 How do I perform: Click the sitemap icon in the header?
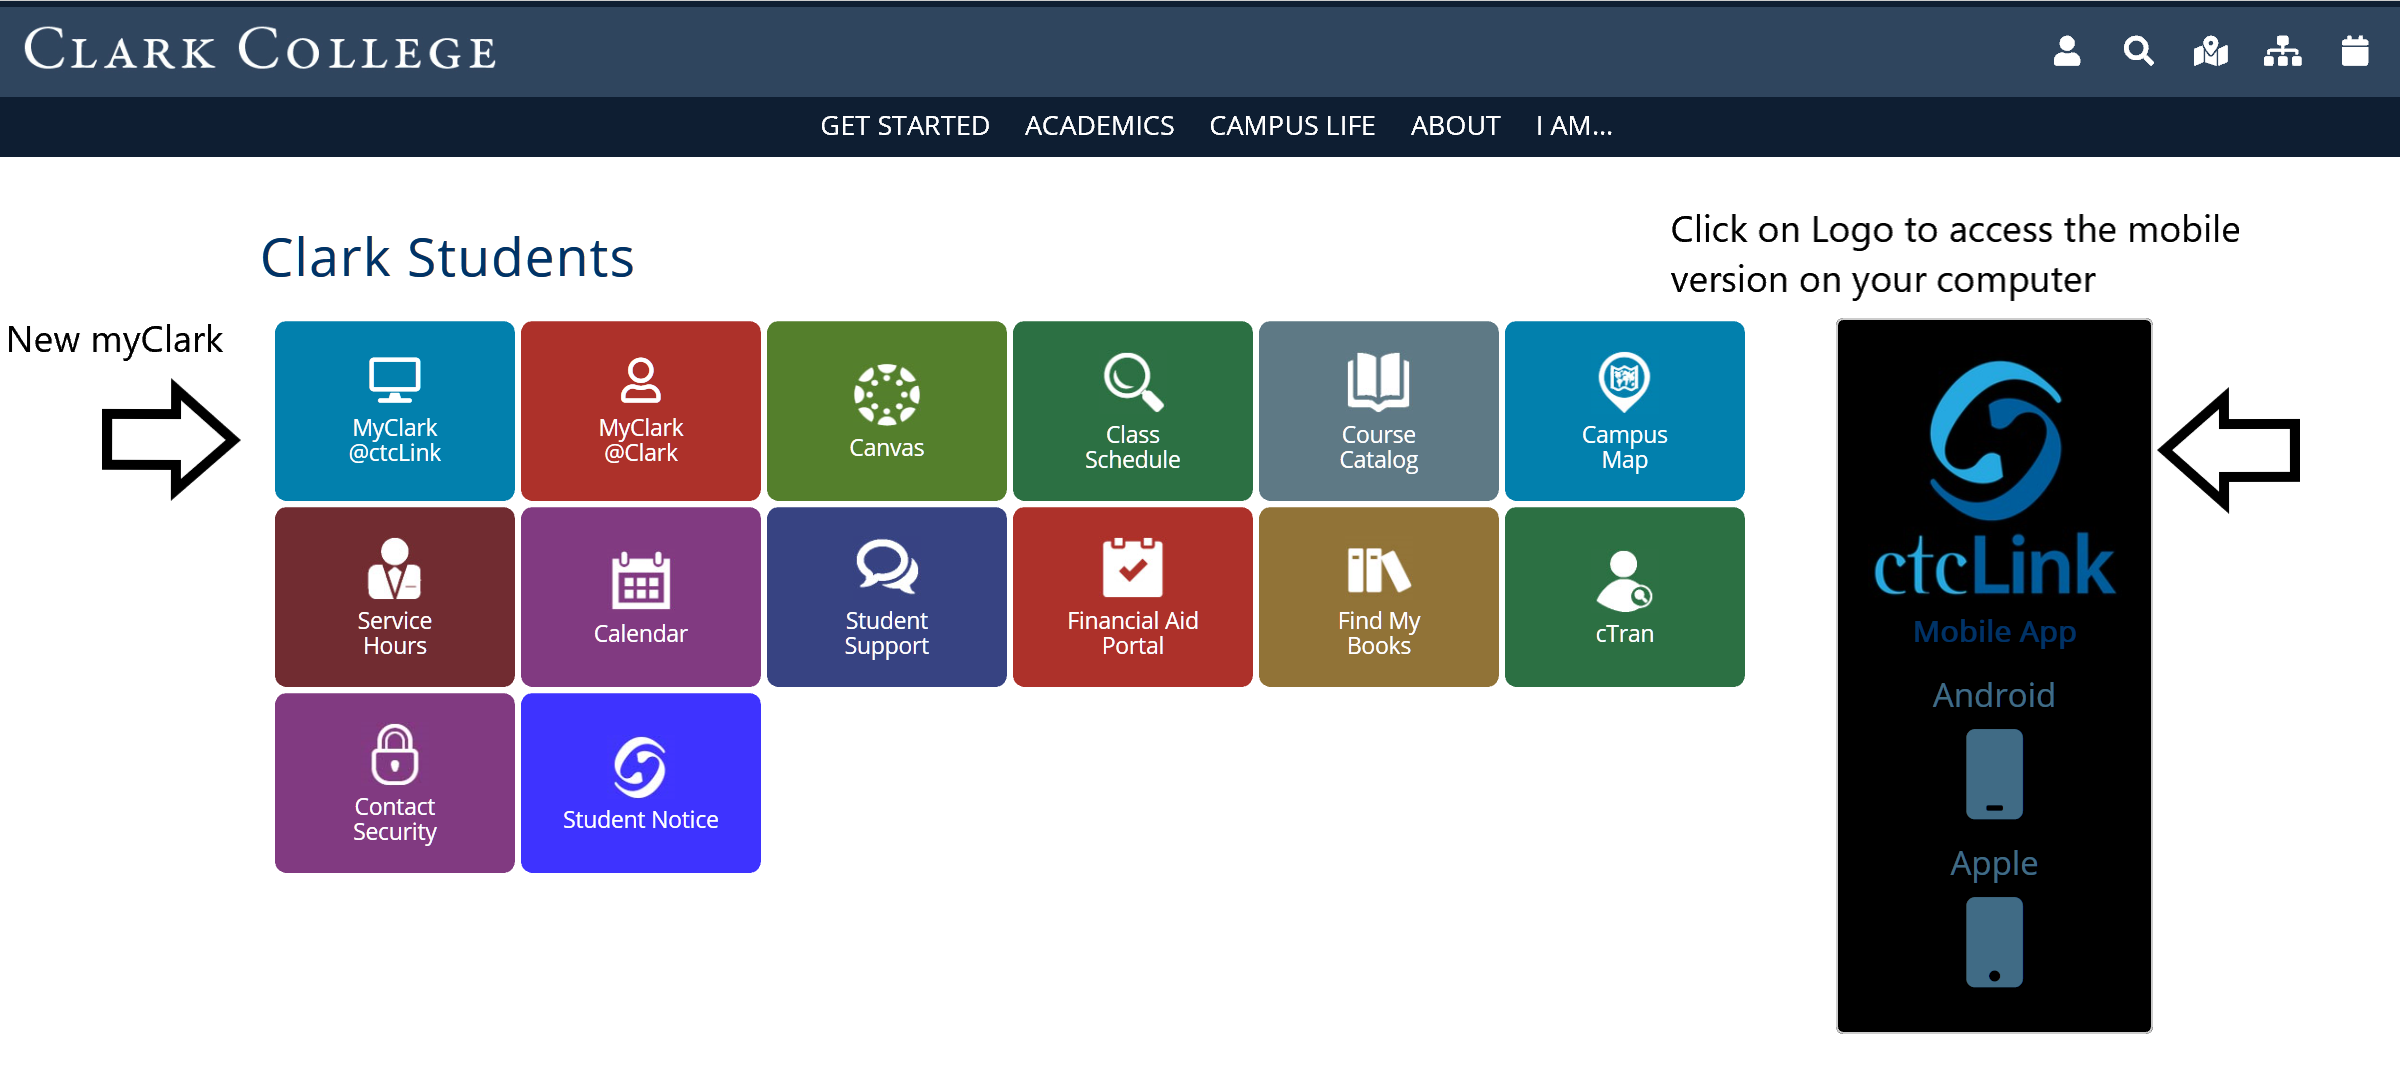[x=2283, y=51]
